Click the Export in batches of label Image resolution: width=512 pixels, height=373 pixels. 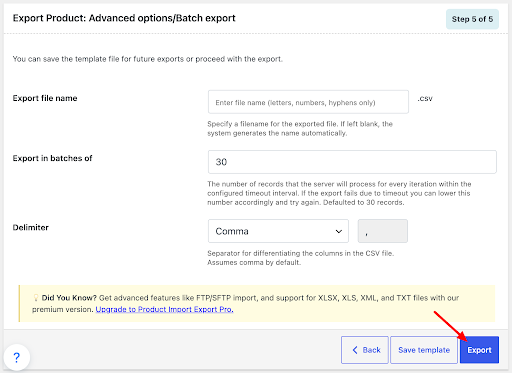pos(52,158)
